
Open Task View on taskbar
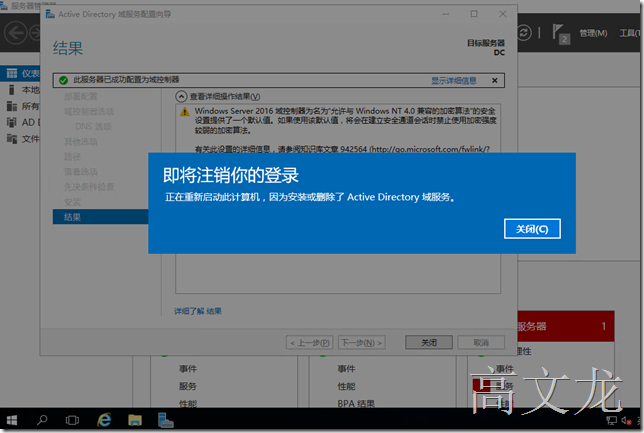point(72,420)
